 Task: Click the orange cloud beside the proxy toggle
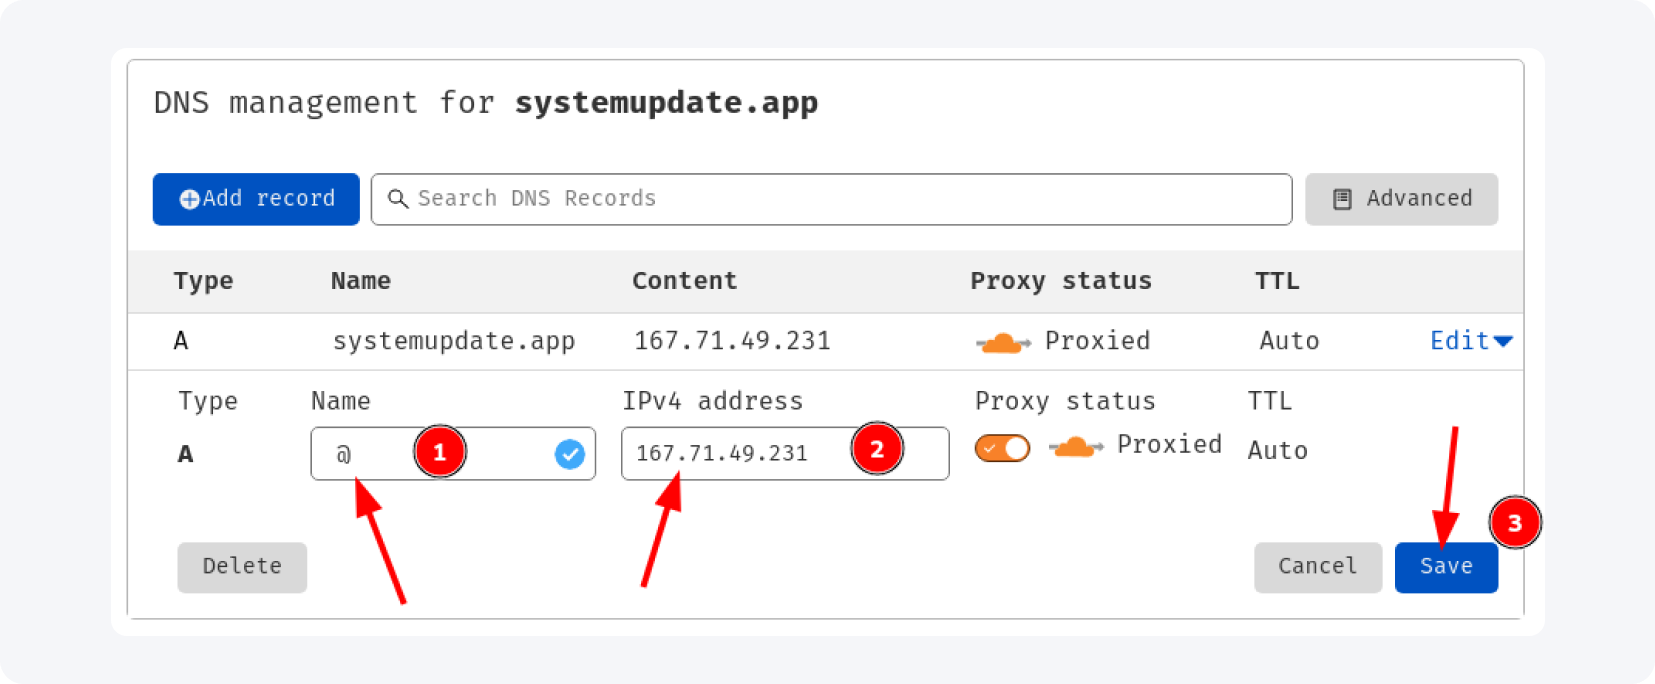click(x=1076, y=446)
